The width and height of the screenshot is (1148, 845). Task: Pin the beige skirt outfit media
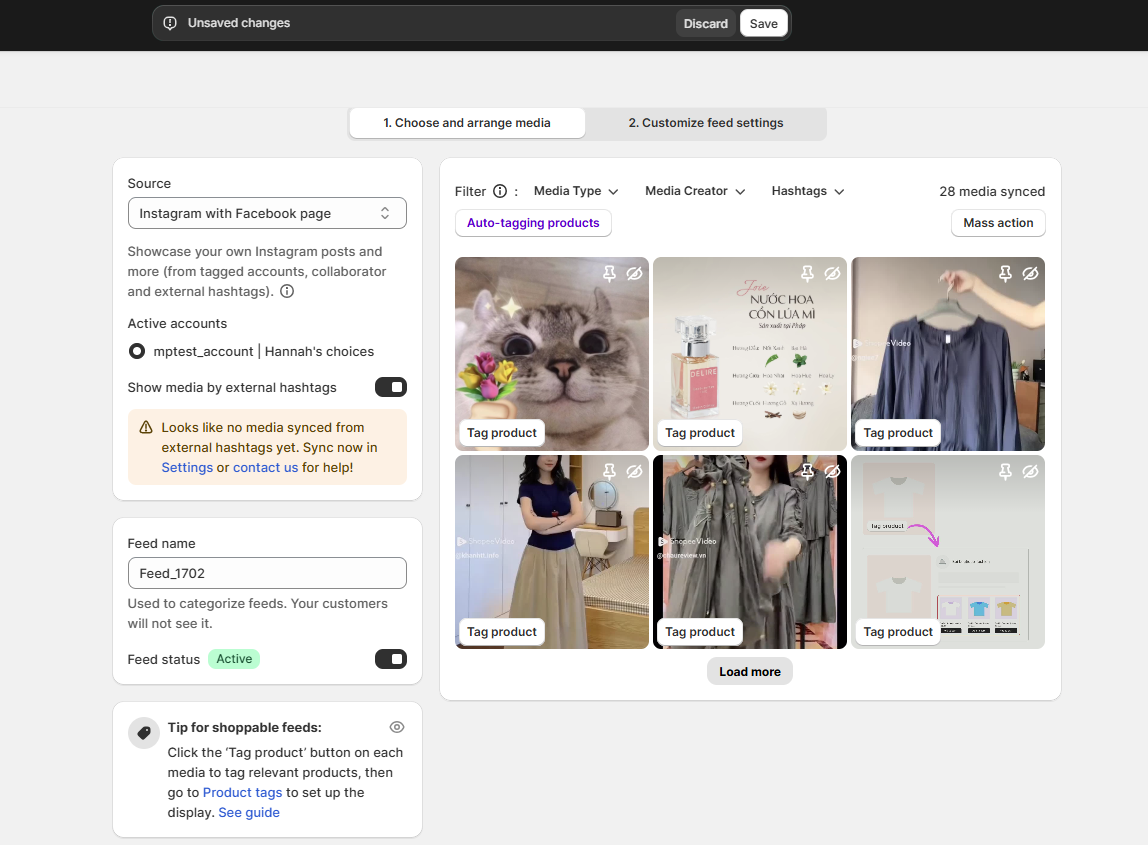(x=610, y=471)
